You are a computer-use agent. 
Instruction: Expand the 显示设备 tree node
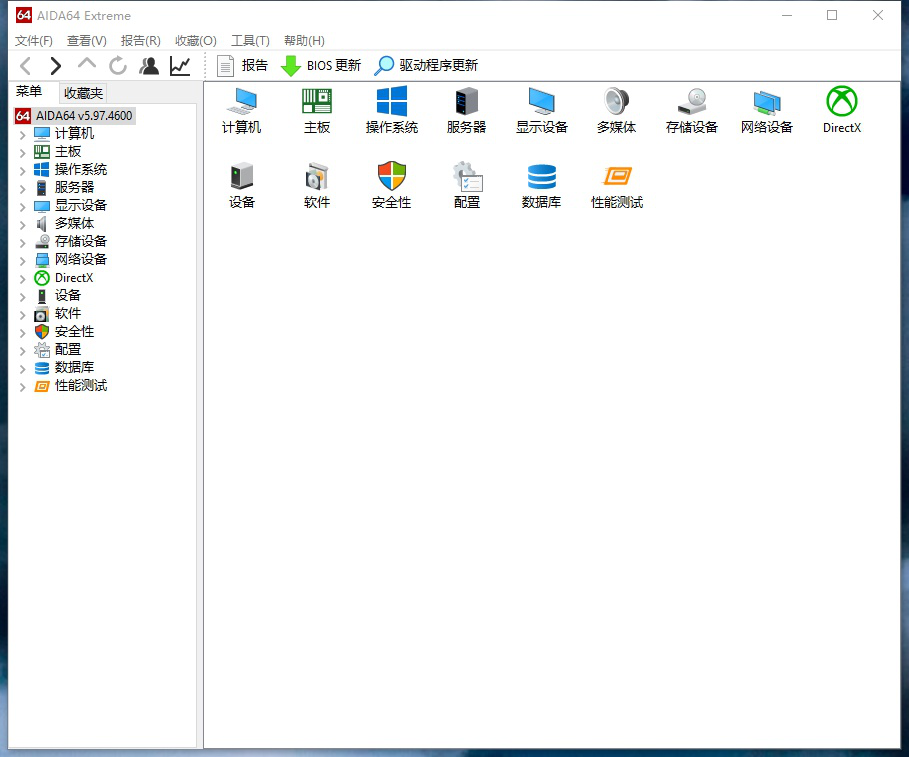[22, 206]
